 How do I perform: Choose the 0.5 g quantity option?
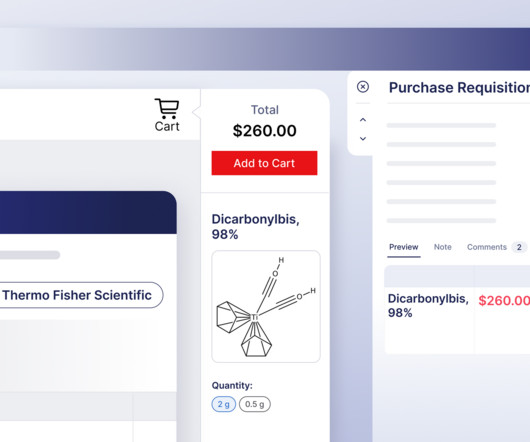point(255,404)
